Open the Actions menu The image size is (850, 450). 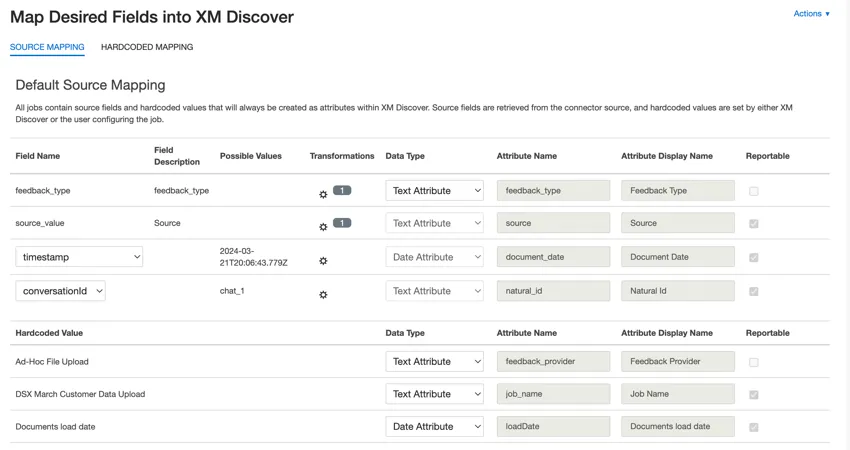pos(811,14)
